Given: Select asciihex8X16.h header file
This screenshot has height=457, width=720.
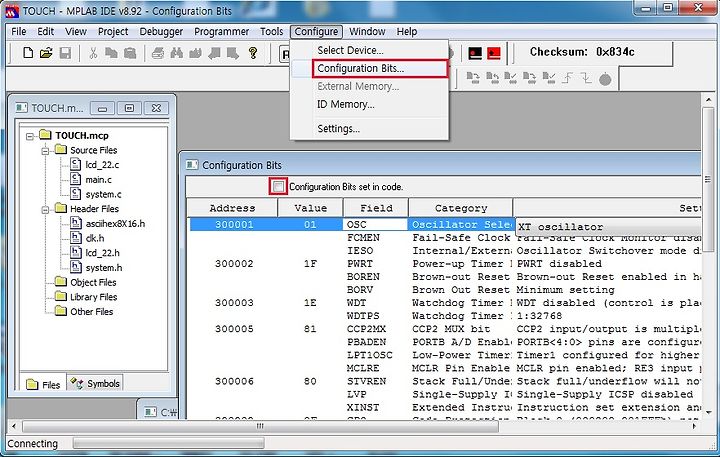Looking at the screenshot, I should (x=115, y=224).
